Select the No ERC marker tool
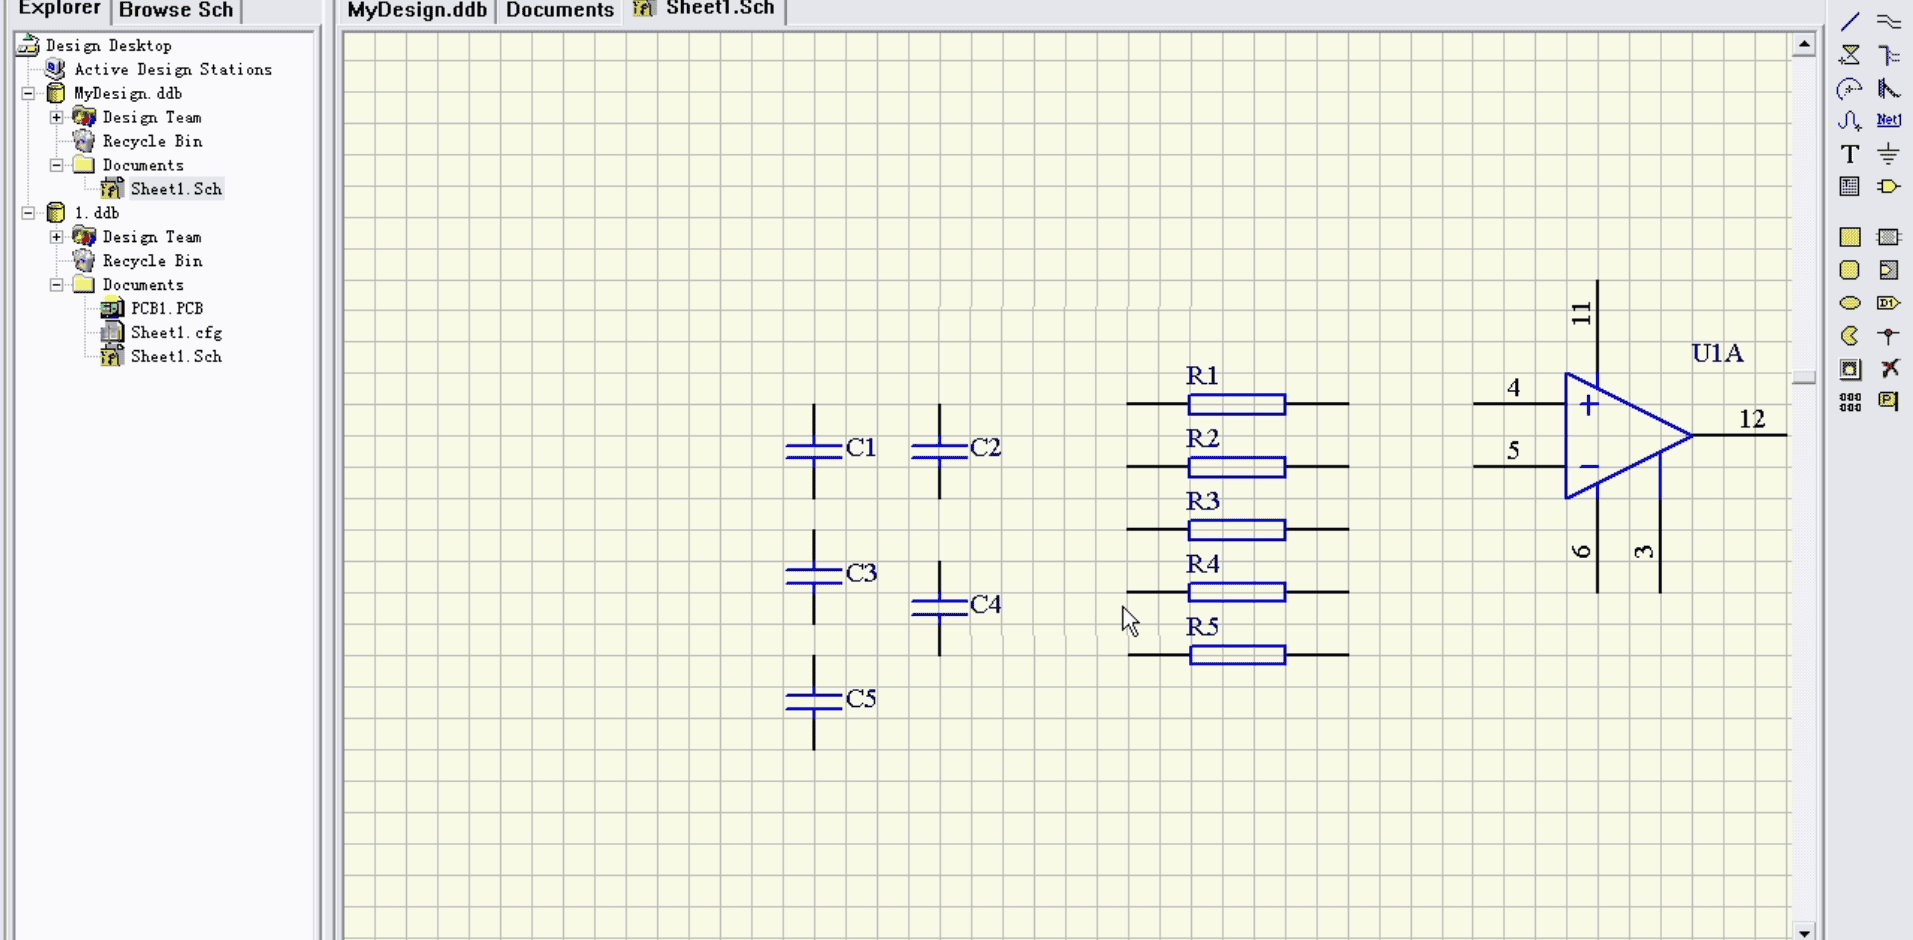Screen dimensions: 1913x940 point(1888,369)
